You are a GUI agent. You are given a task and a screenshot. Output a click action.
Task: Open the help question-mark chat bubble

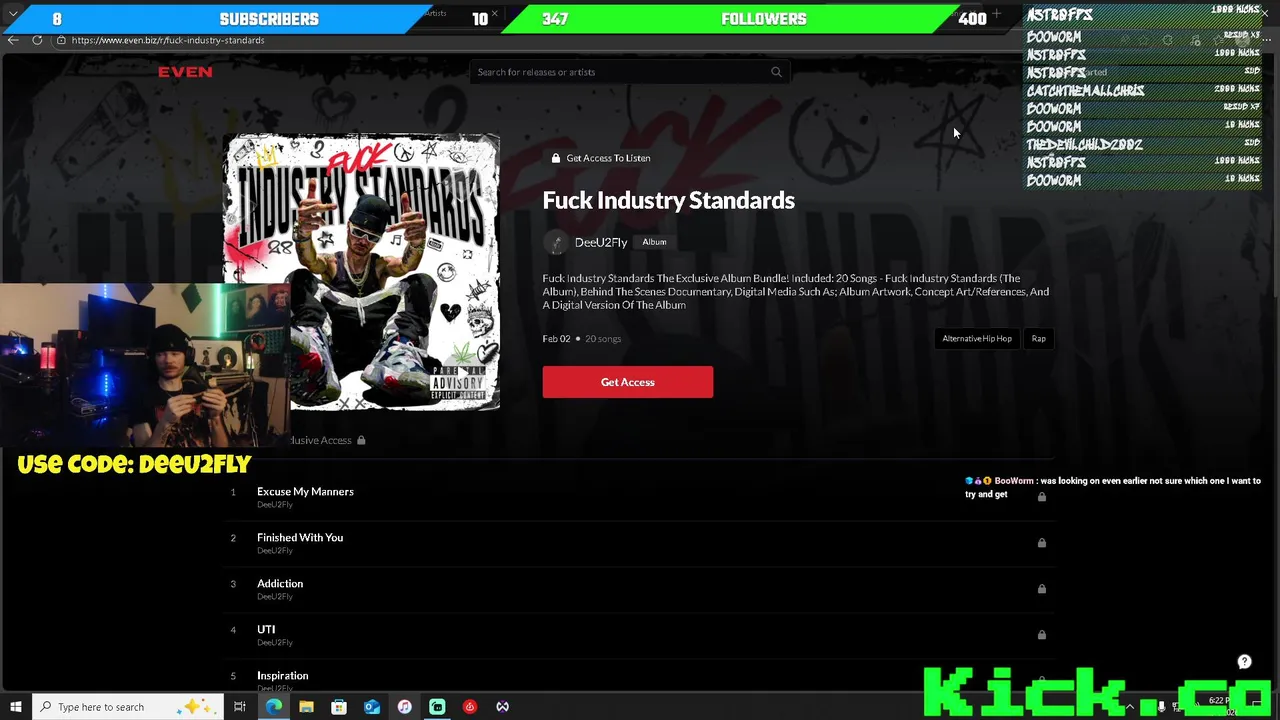pyautogui.click(x=1244, y=662)
